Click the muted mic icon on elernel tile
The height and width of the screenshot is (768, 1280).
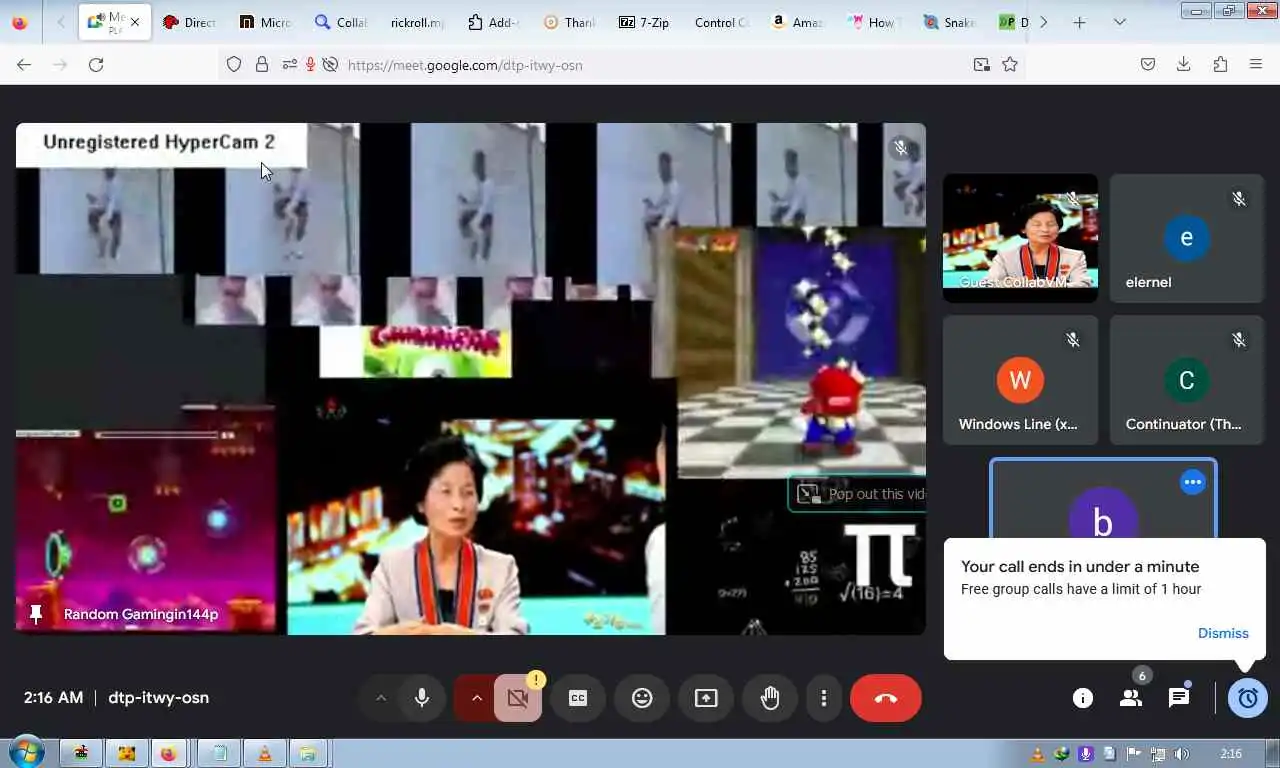(x=1239, y=199)
